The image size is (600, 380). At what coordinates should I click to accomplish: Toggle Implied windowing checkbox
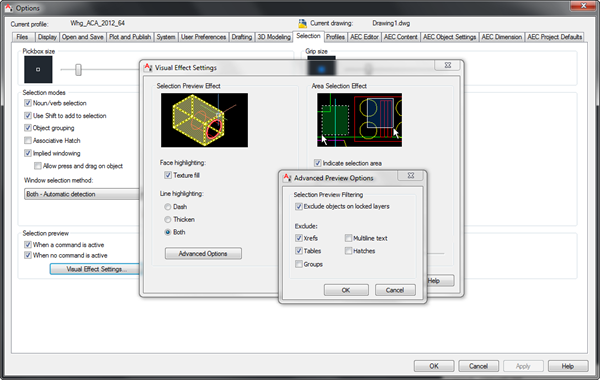point(28,153)
